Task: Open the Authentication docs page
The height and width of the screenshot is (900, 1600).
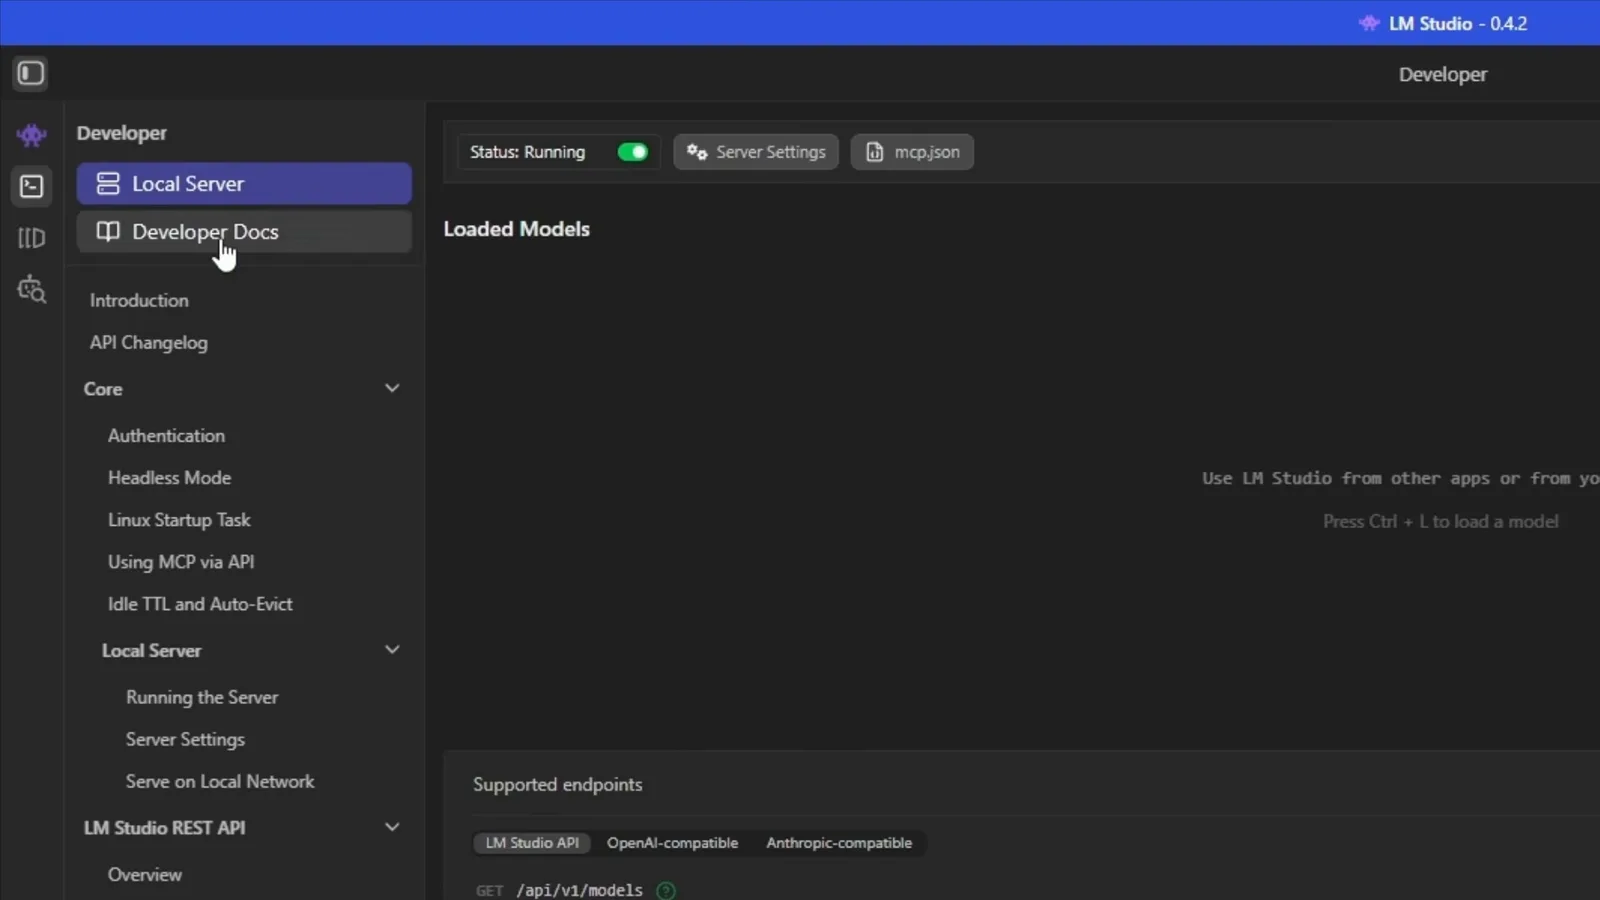Action: (166, 436)
